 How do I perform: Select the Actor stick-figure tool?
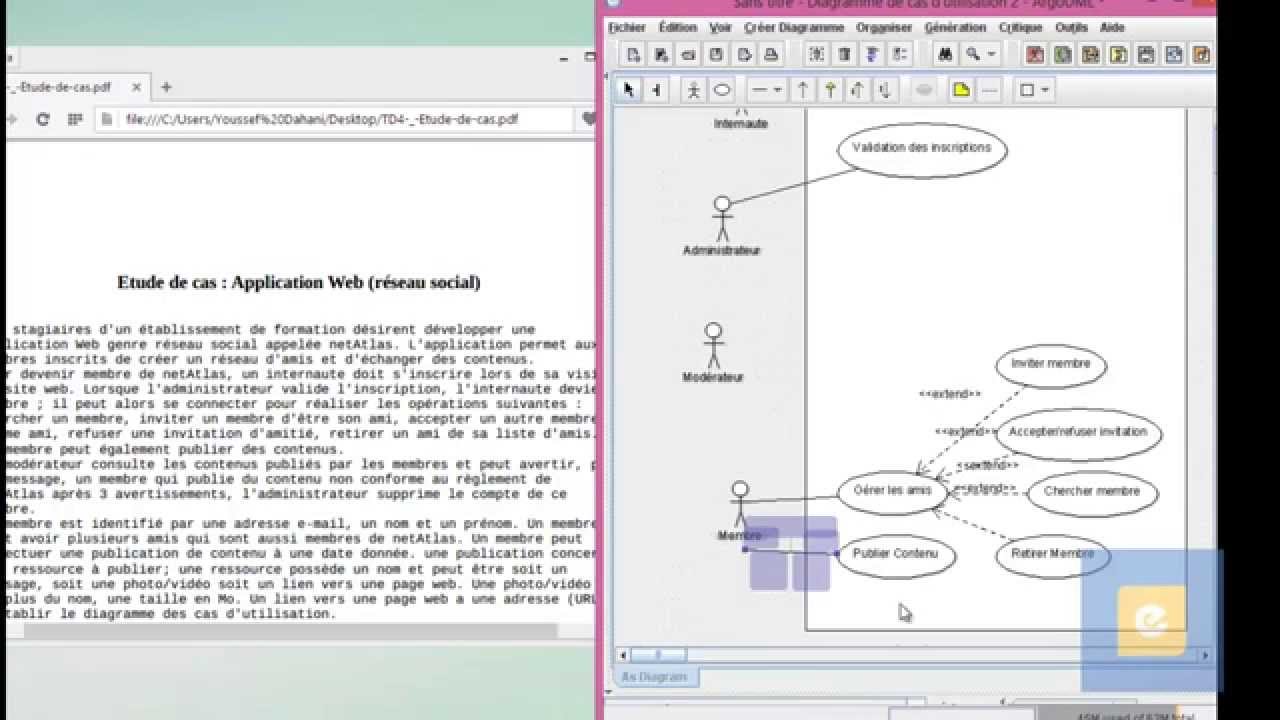pyautogui.click(x=693, y=90)
